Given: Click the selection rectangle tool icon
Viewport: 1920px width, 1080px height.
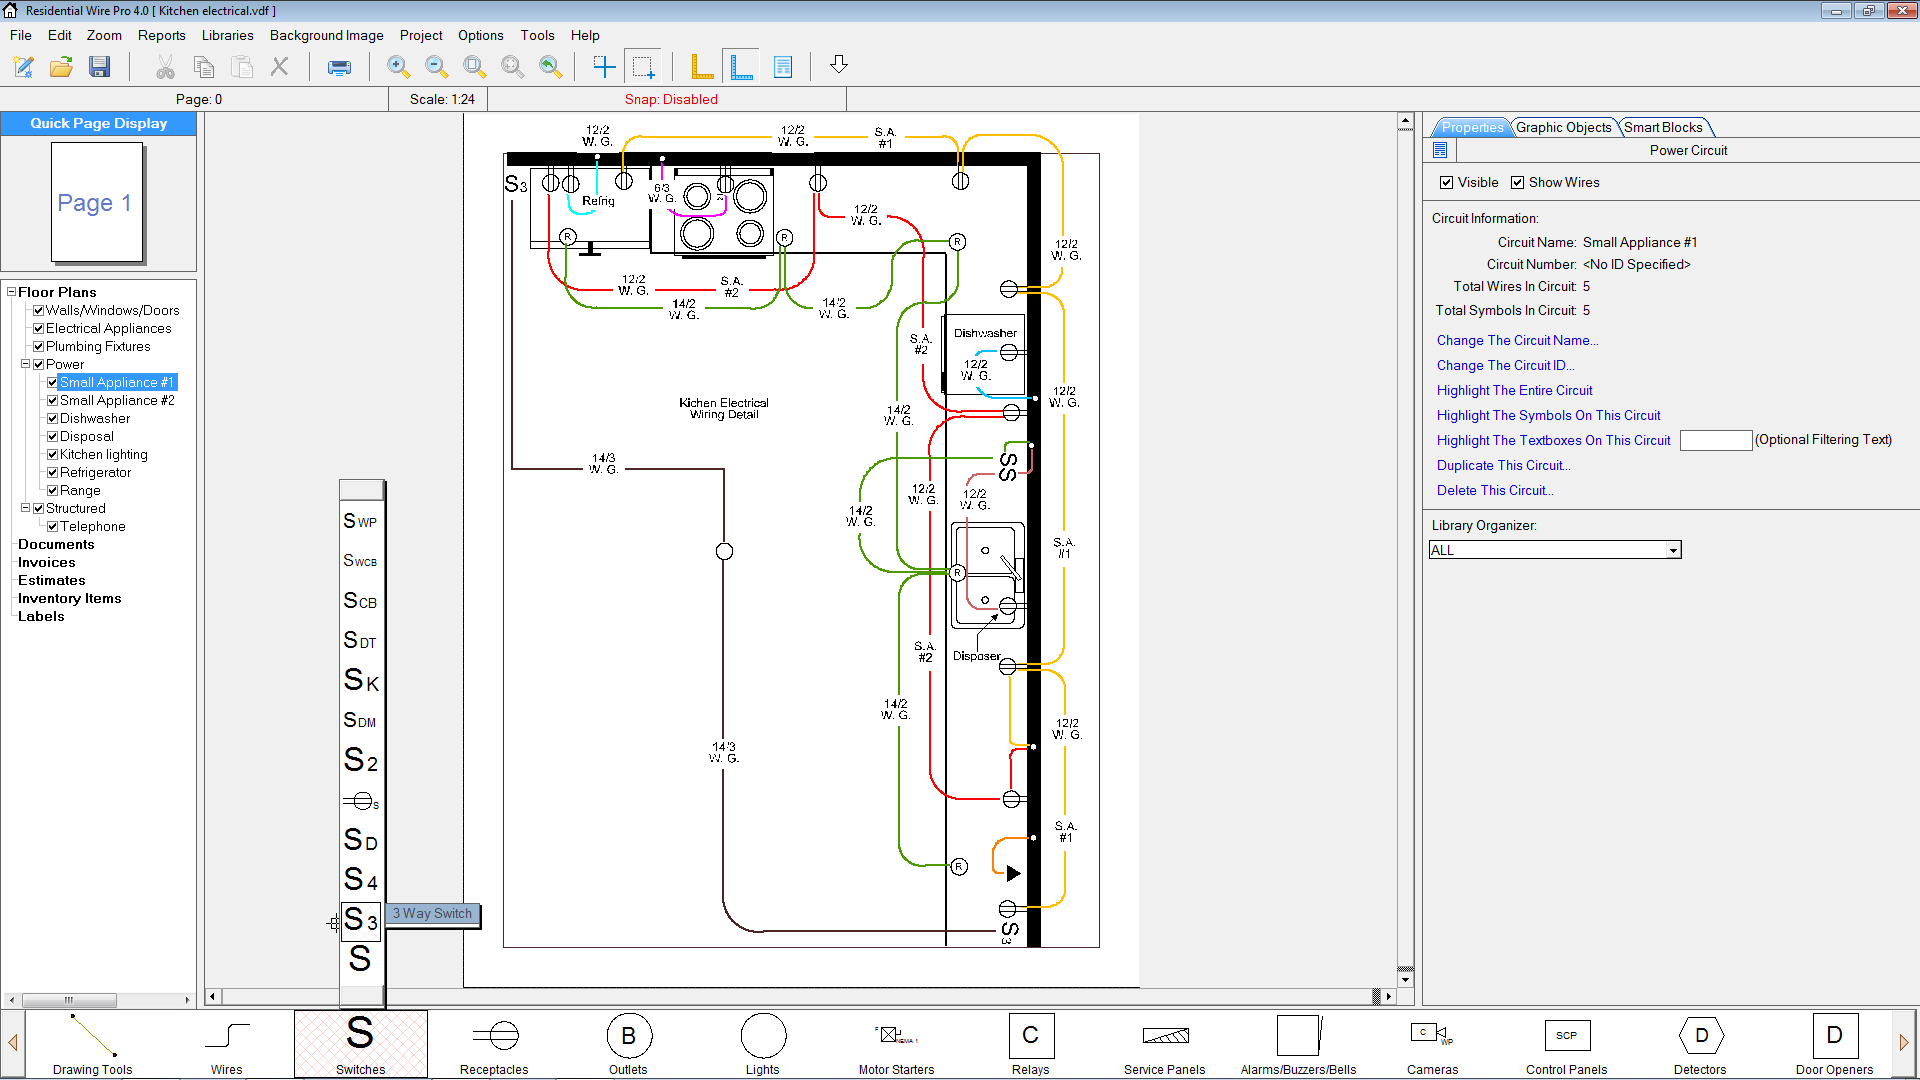Looking at the screenshot, I should click(x=643, y=67).
